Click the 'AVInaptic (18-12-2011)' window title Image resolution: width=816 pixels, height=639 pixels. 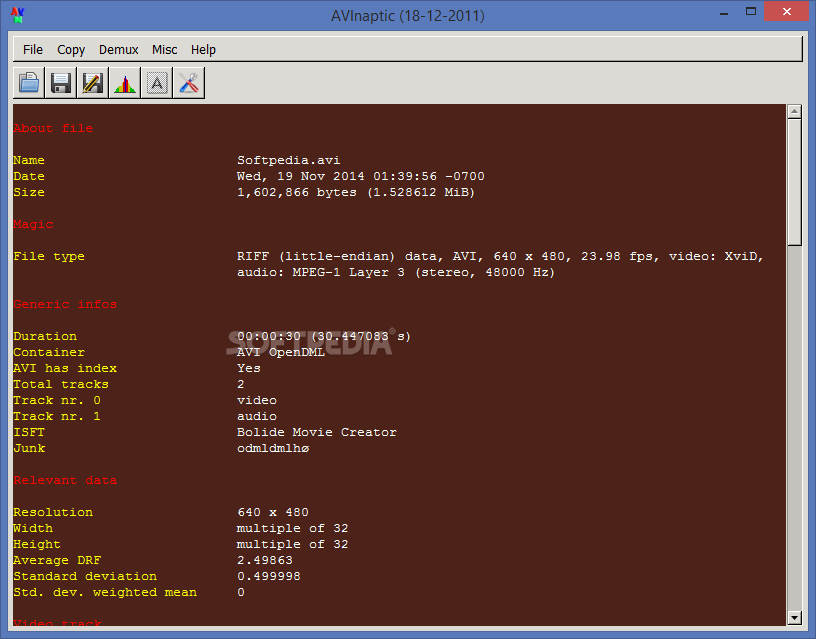coord(407,16)
